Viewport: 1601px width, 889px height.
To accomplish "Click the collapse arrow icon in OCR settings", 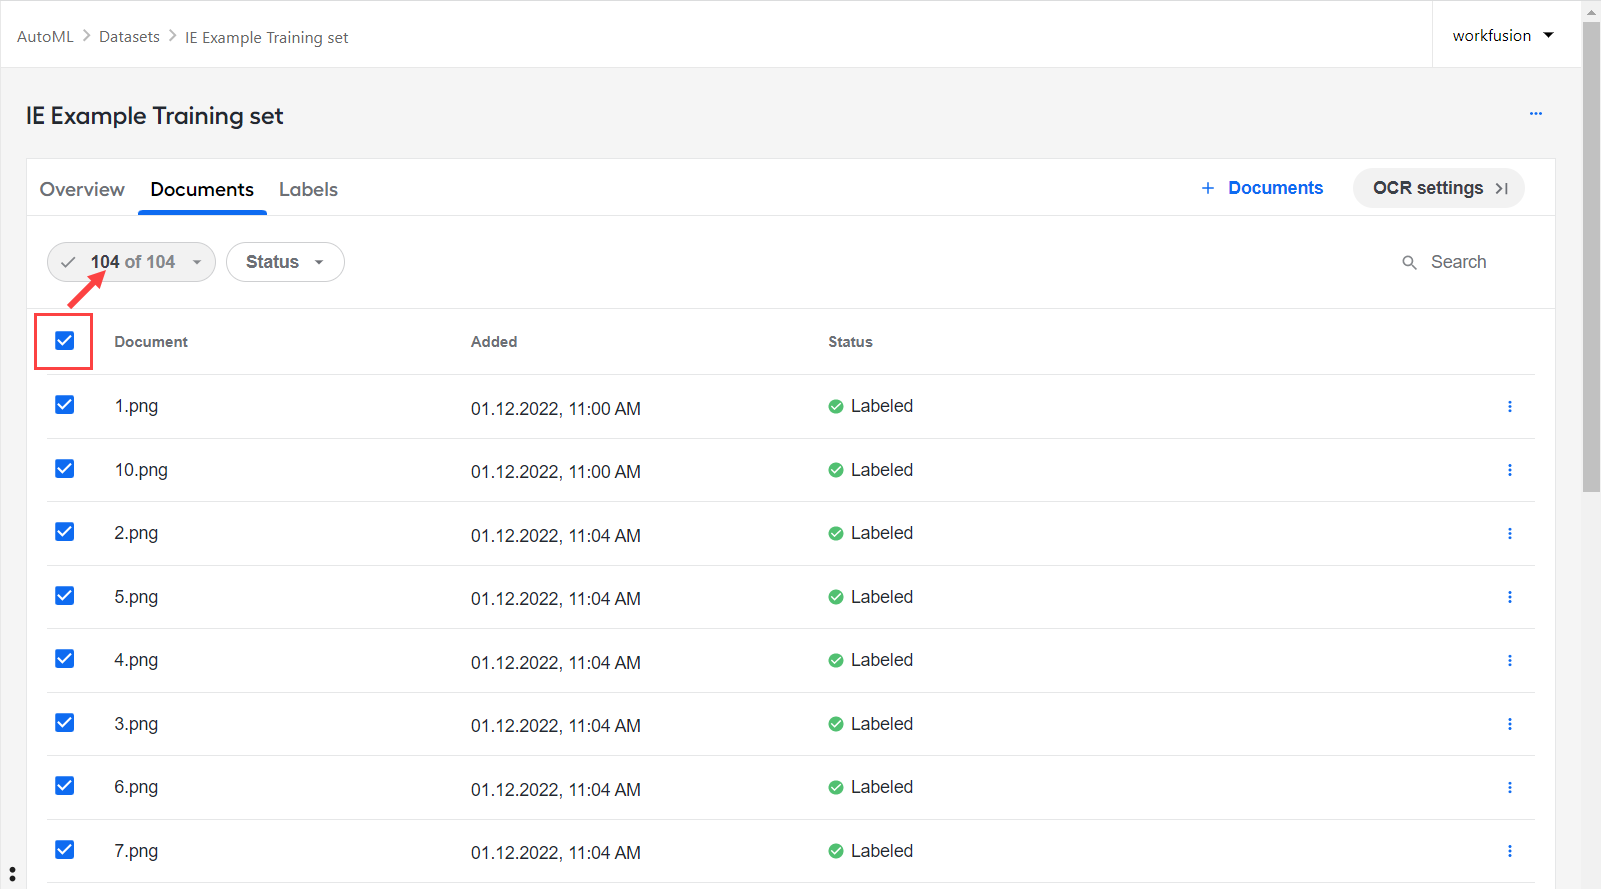I will pos(1501,189).
